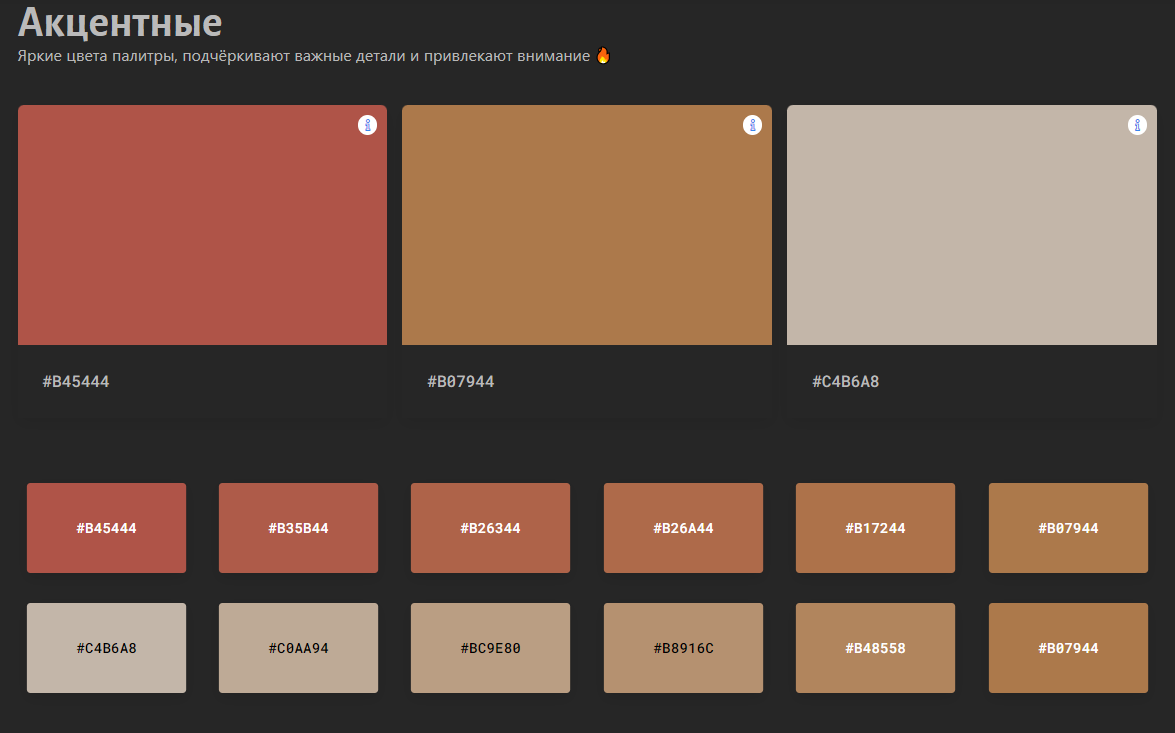
Task: Pick the small #B45444 gradient swatch
Action: click(106, 528)
